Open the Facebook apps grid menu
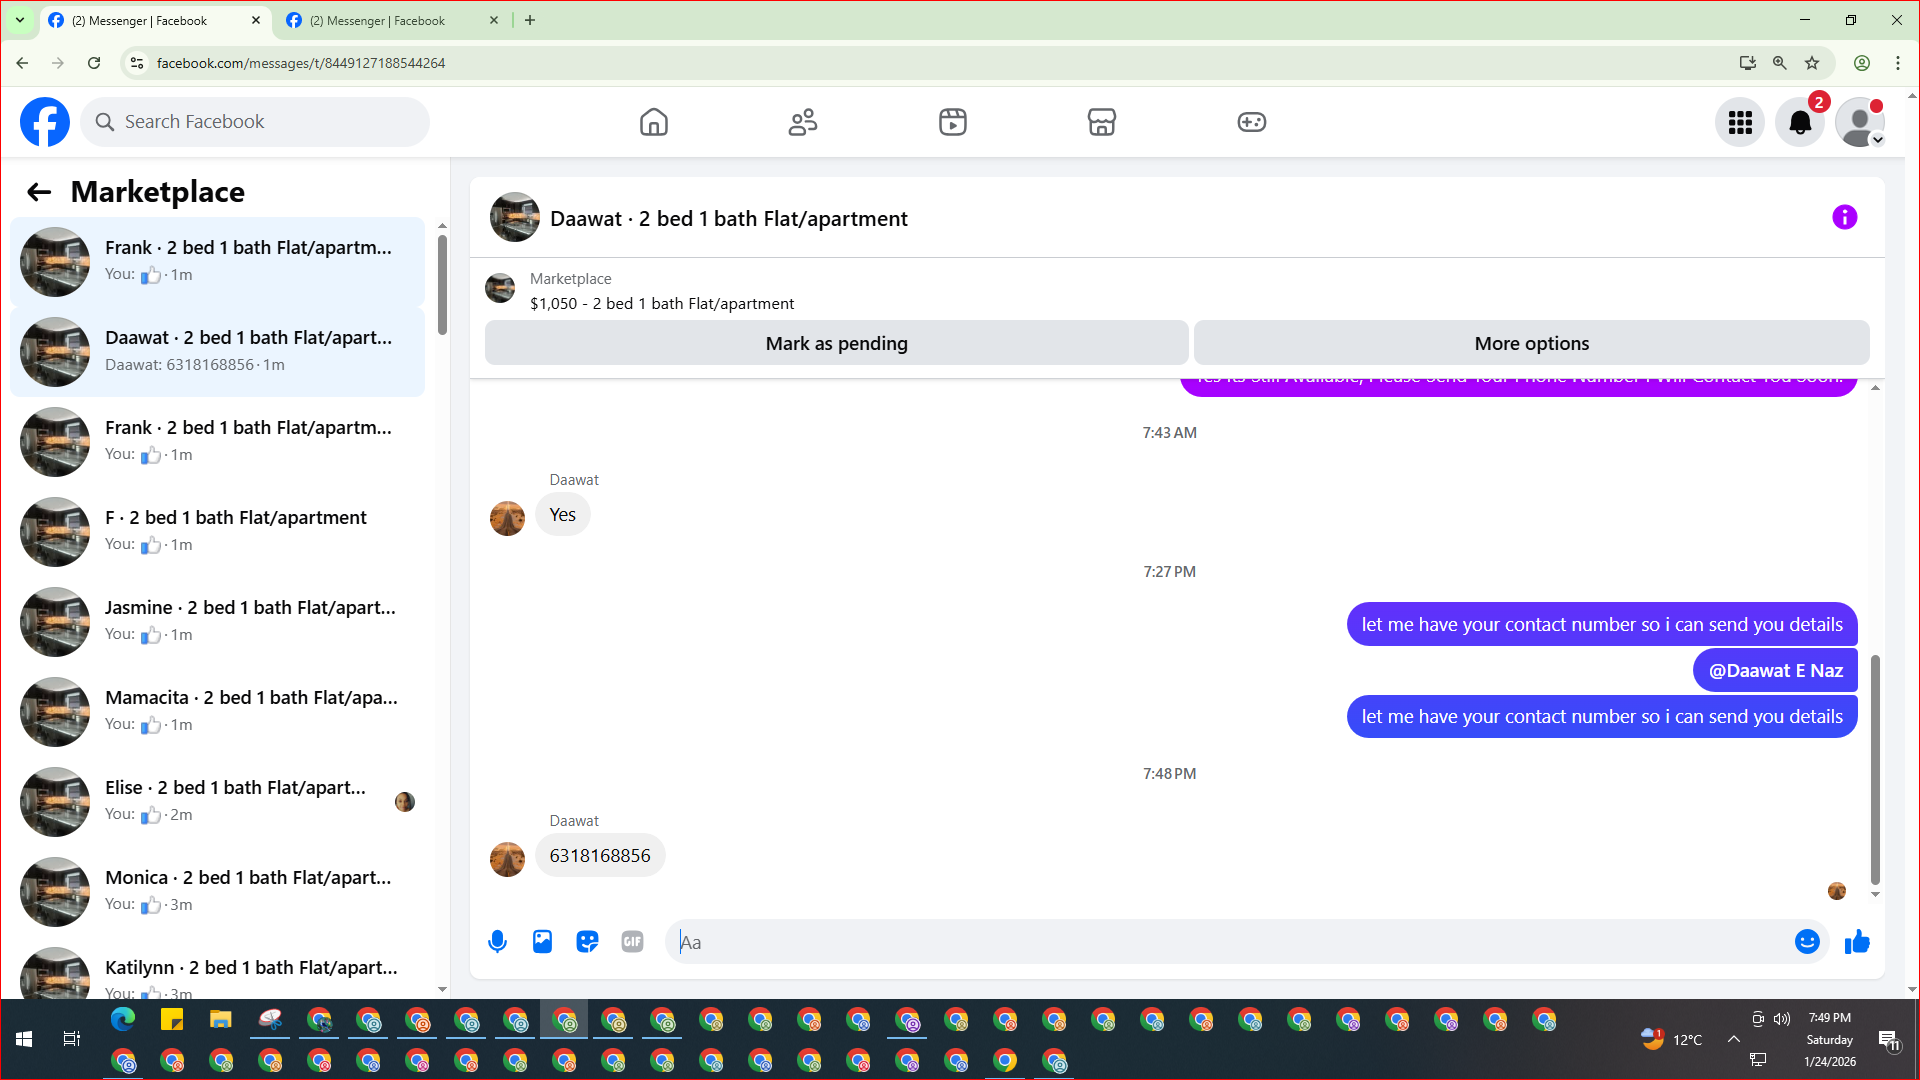 1740,122
